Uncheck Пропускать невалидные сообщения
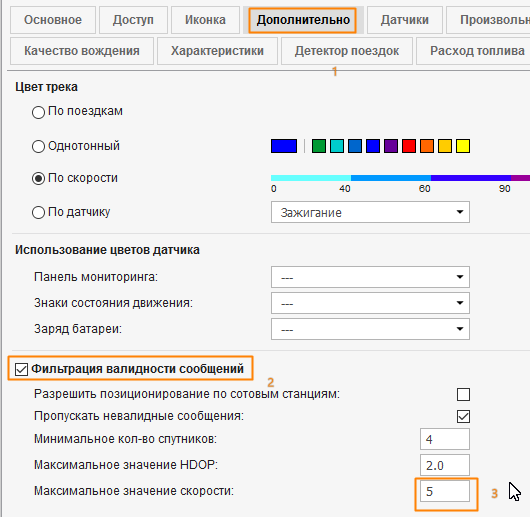Image resolution: width=530 pixels, height=517 pixels. pyautogui.click(x=463, y=416)
